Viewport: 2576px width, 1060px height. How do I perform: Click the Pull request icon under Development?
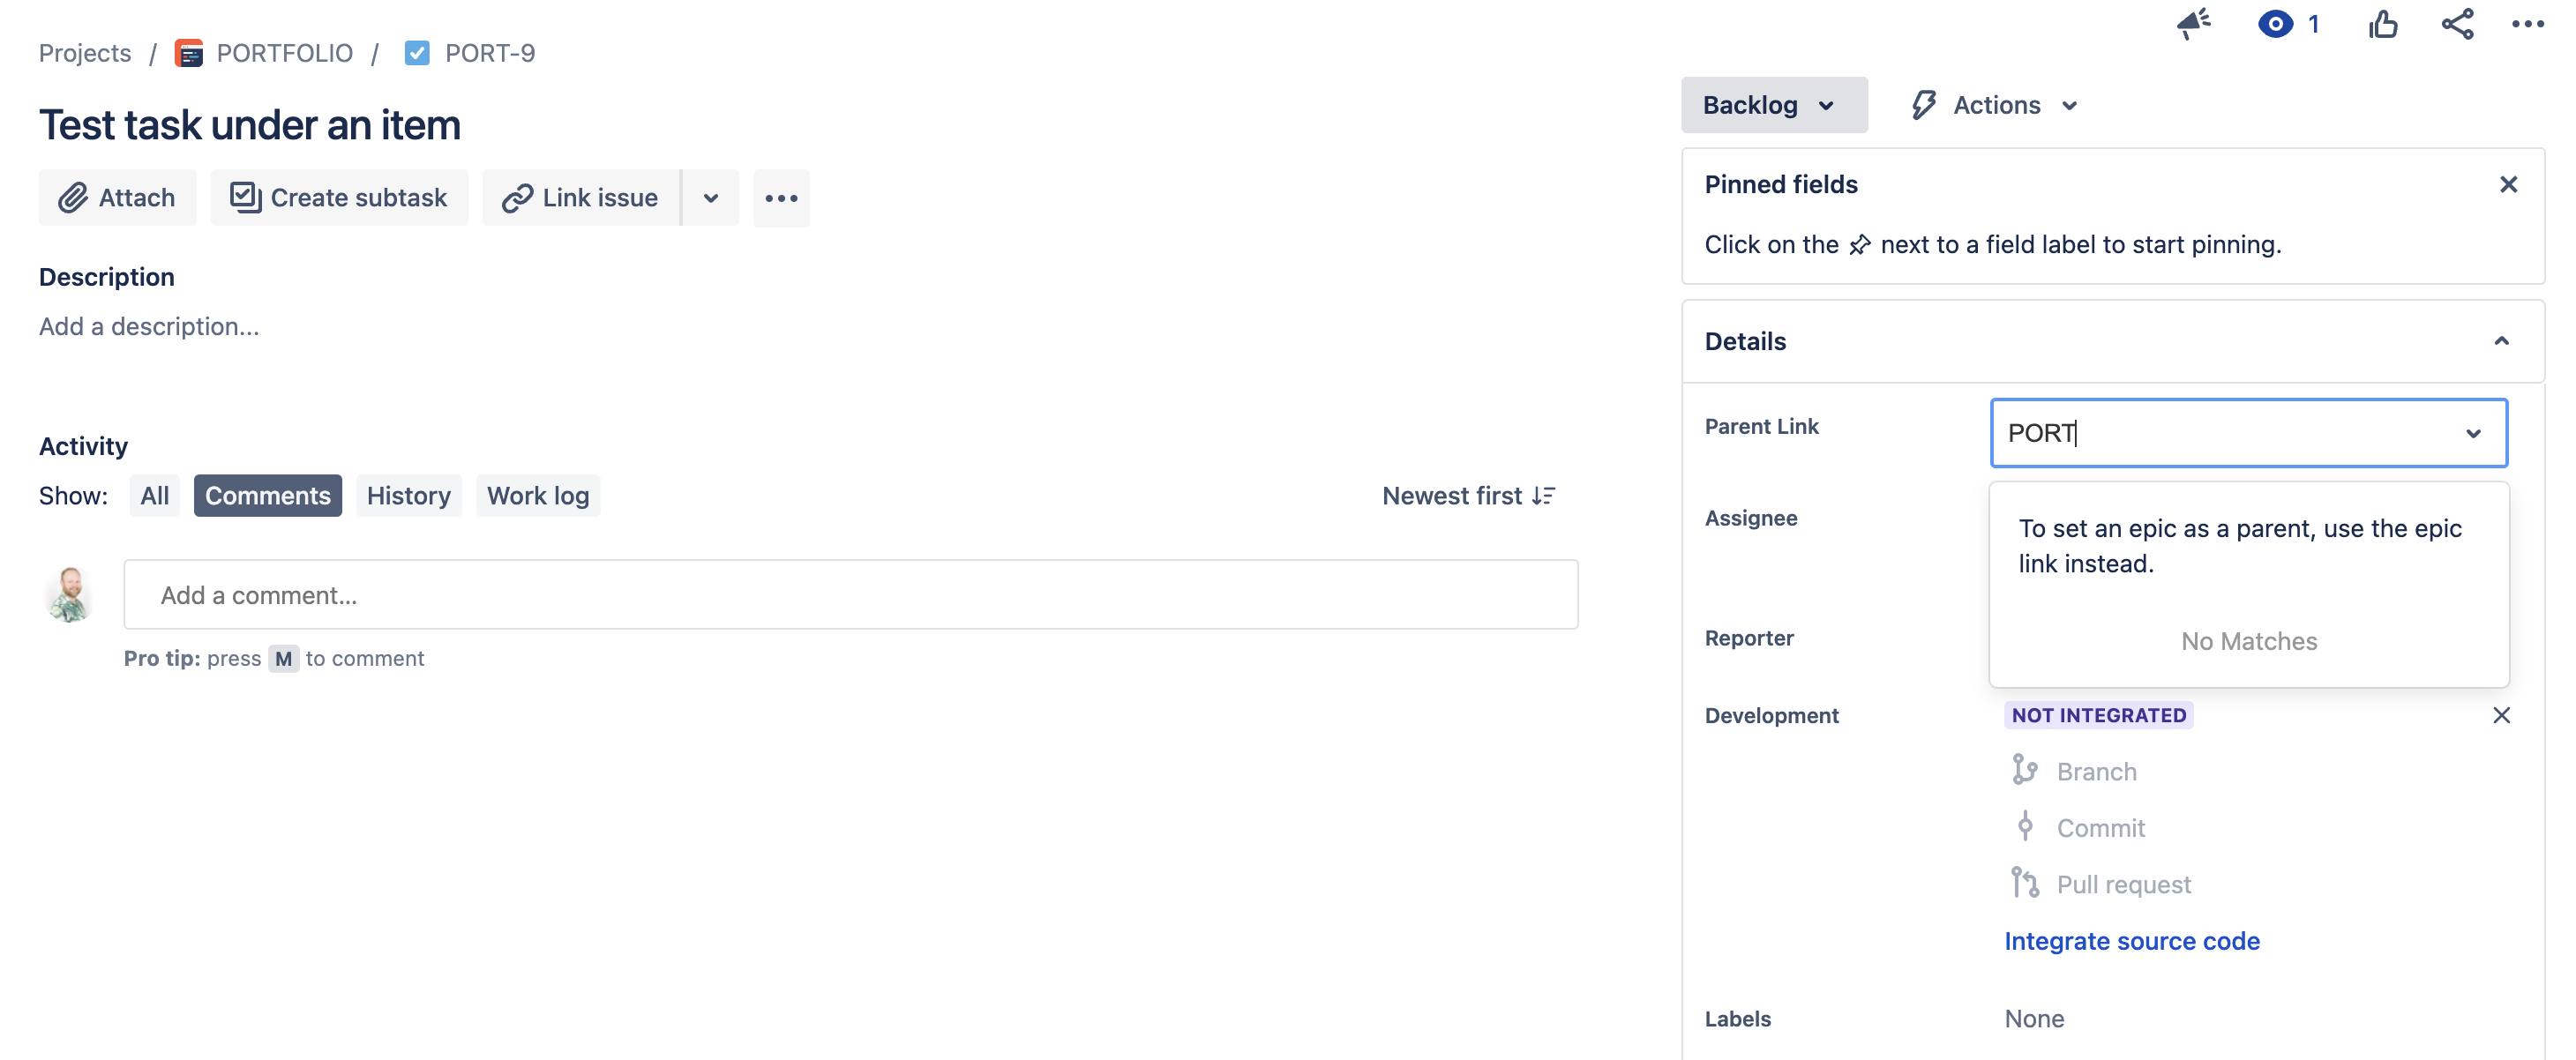pos(2026,883)
